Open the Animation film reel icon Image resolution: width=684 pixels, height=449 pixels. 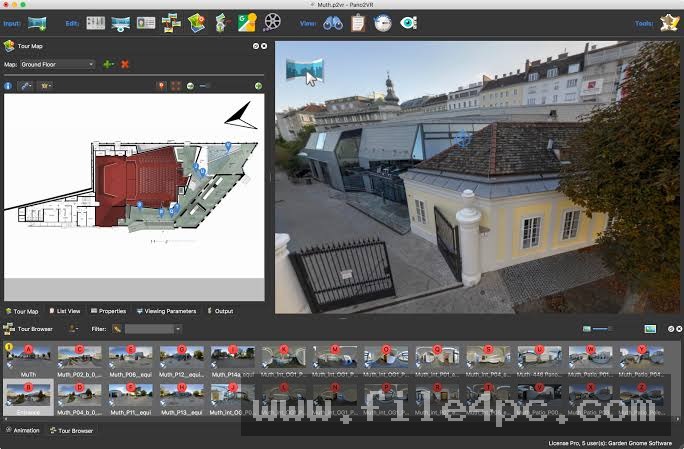pyautogui.click(x=272, y=22)
